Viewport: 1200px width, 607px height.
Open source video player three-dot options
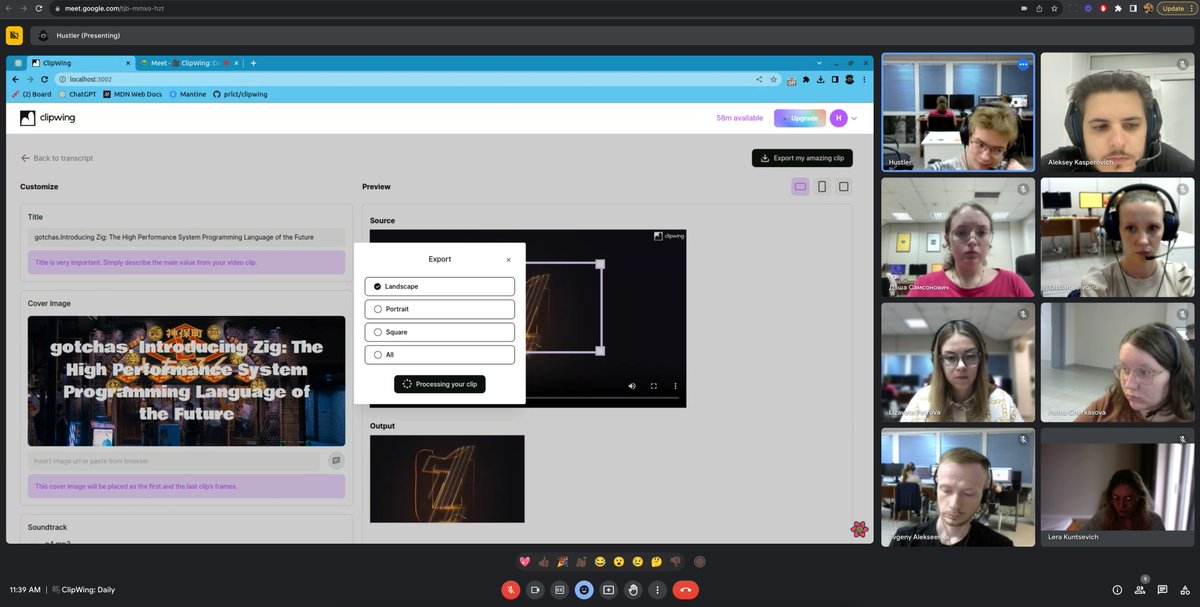[x=675, y=386]
